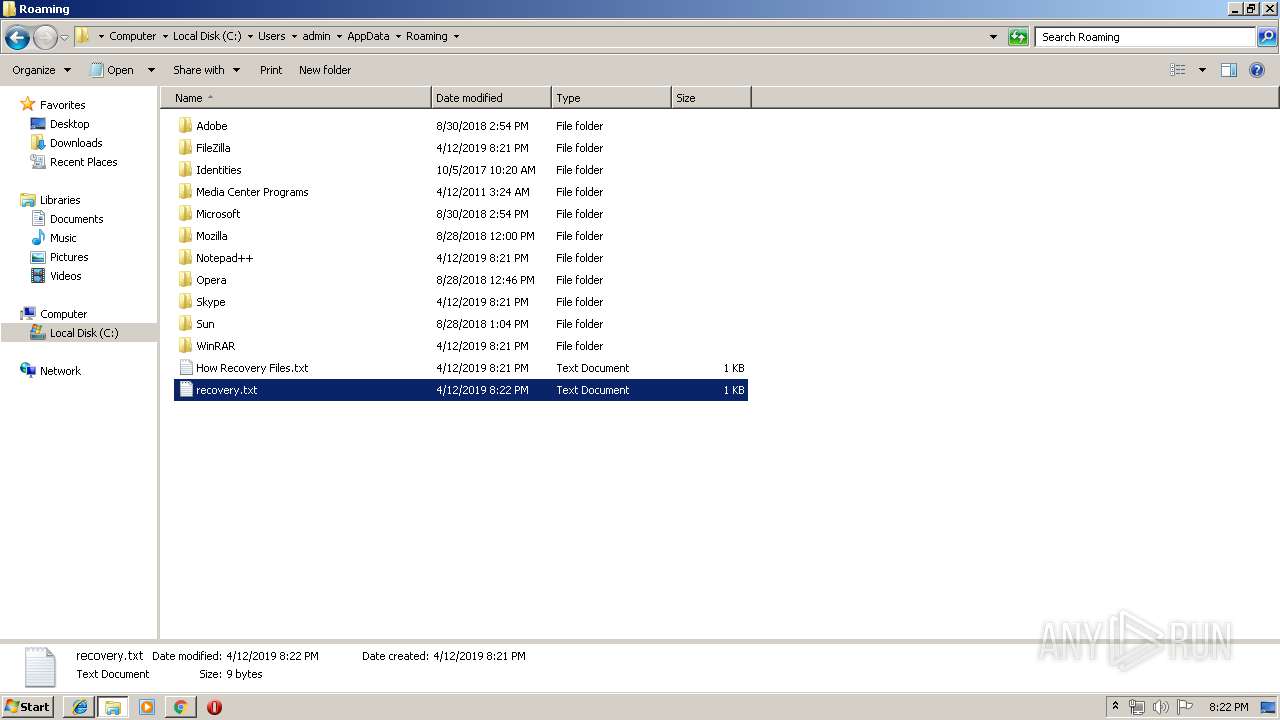Click the Local Disk (C:) breadcrumb
This screenshot has height=720, width=1280.
coord(207,36)
